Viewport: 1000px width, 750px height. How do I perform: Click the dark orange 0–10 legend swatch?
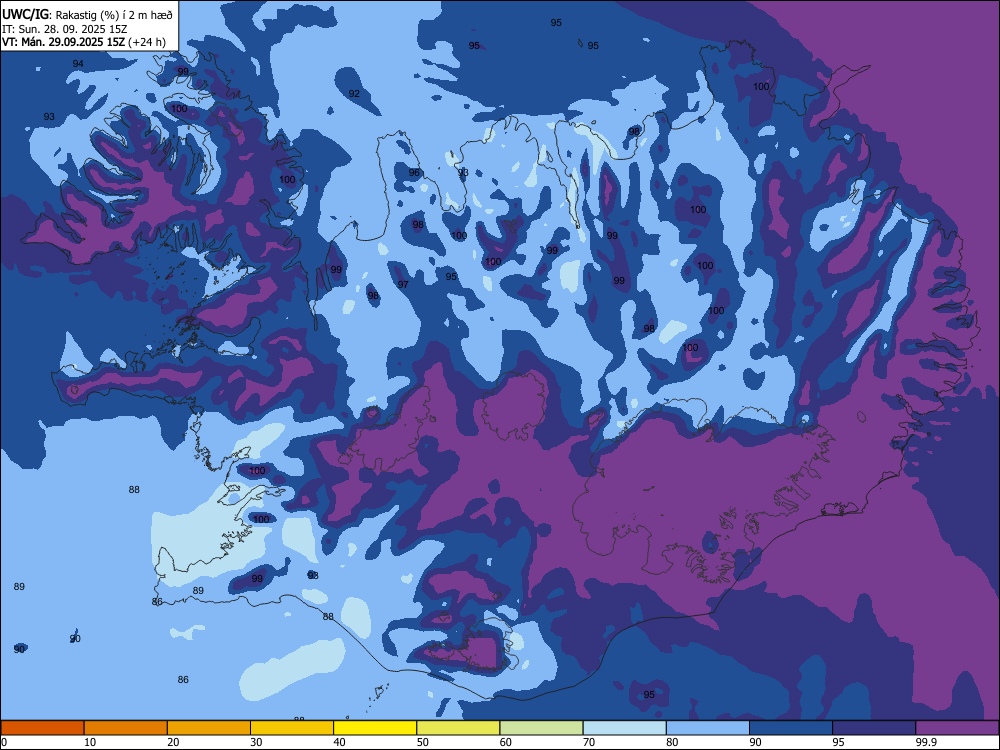42,728
